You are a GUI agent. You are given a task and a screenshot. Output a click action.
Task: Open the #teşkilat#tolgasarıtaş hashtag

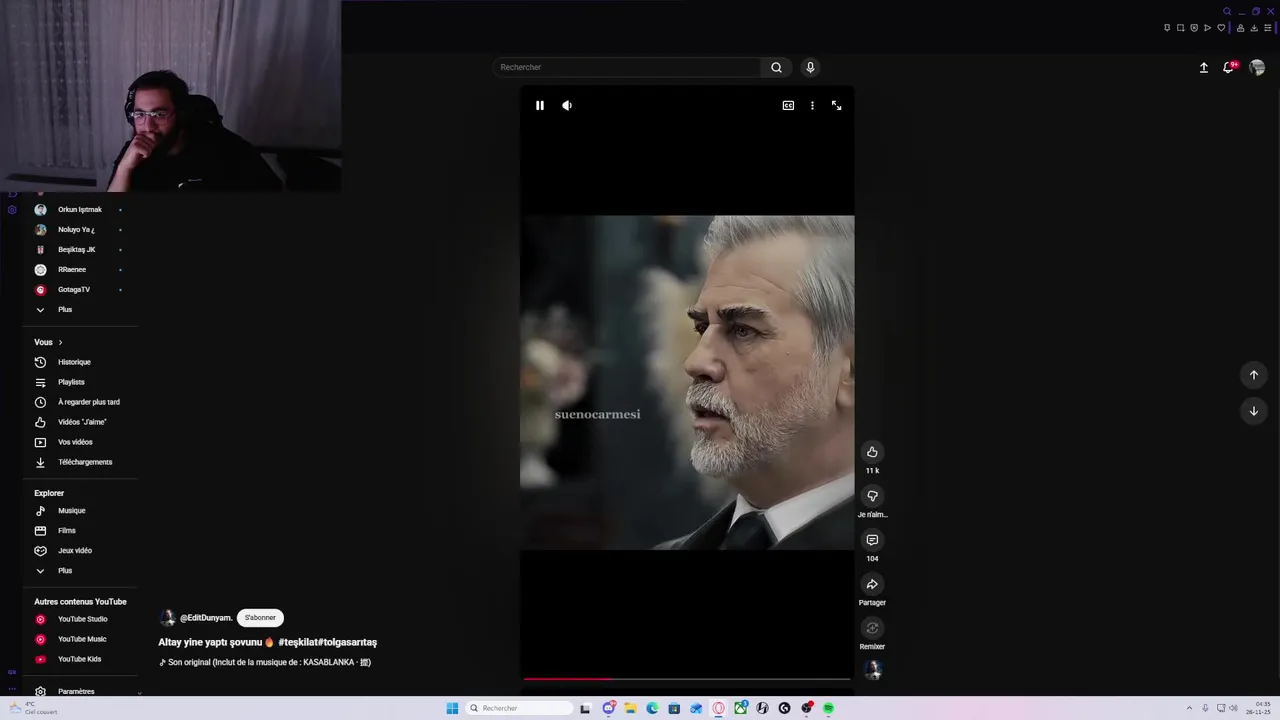(x=328, y=642)
